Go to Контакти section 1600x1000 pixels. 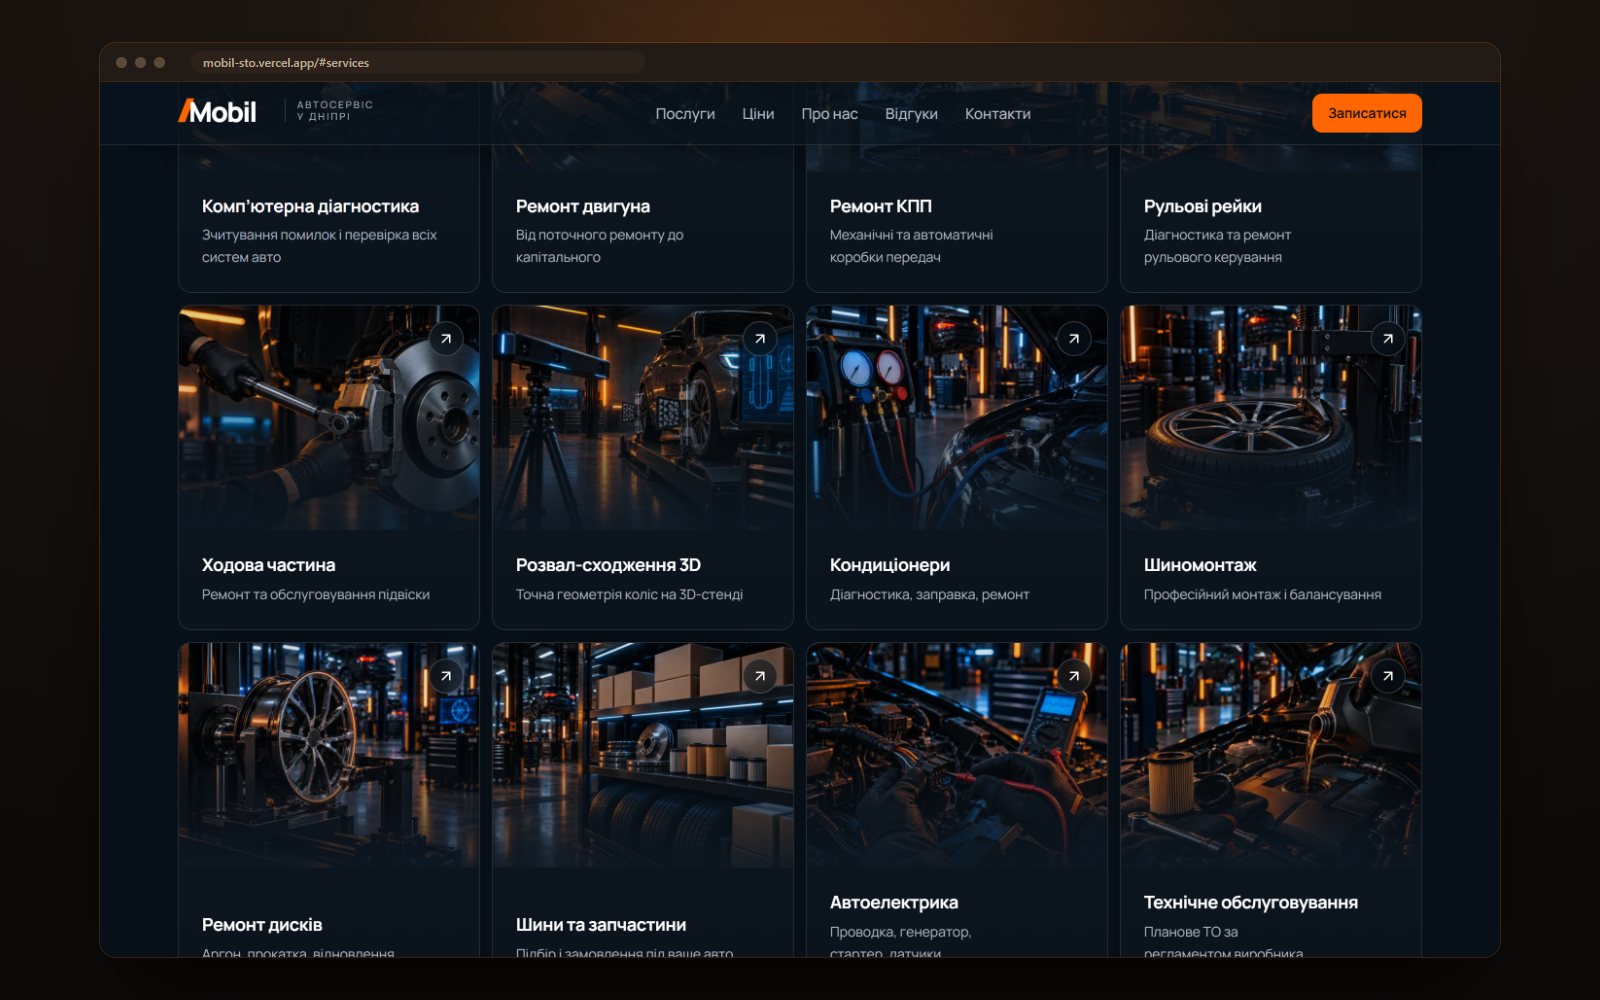click(997, 114)
